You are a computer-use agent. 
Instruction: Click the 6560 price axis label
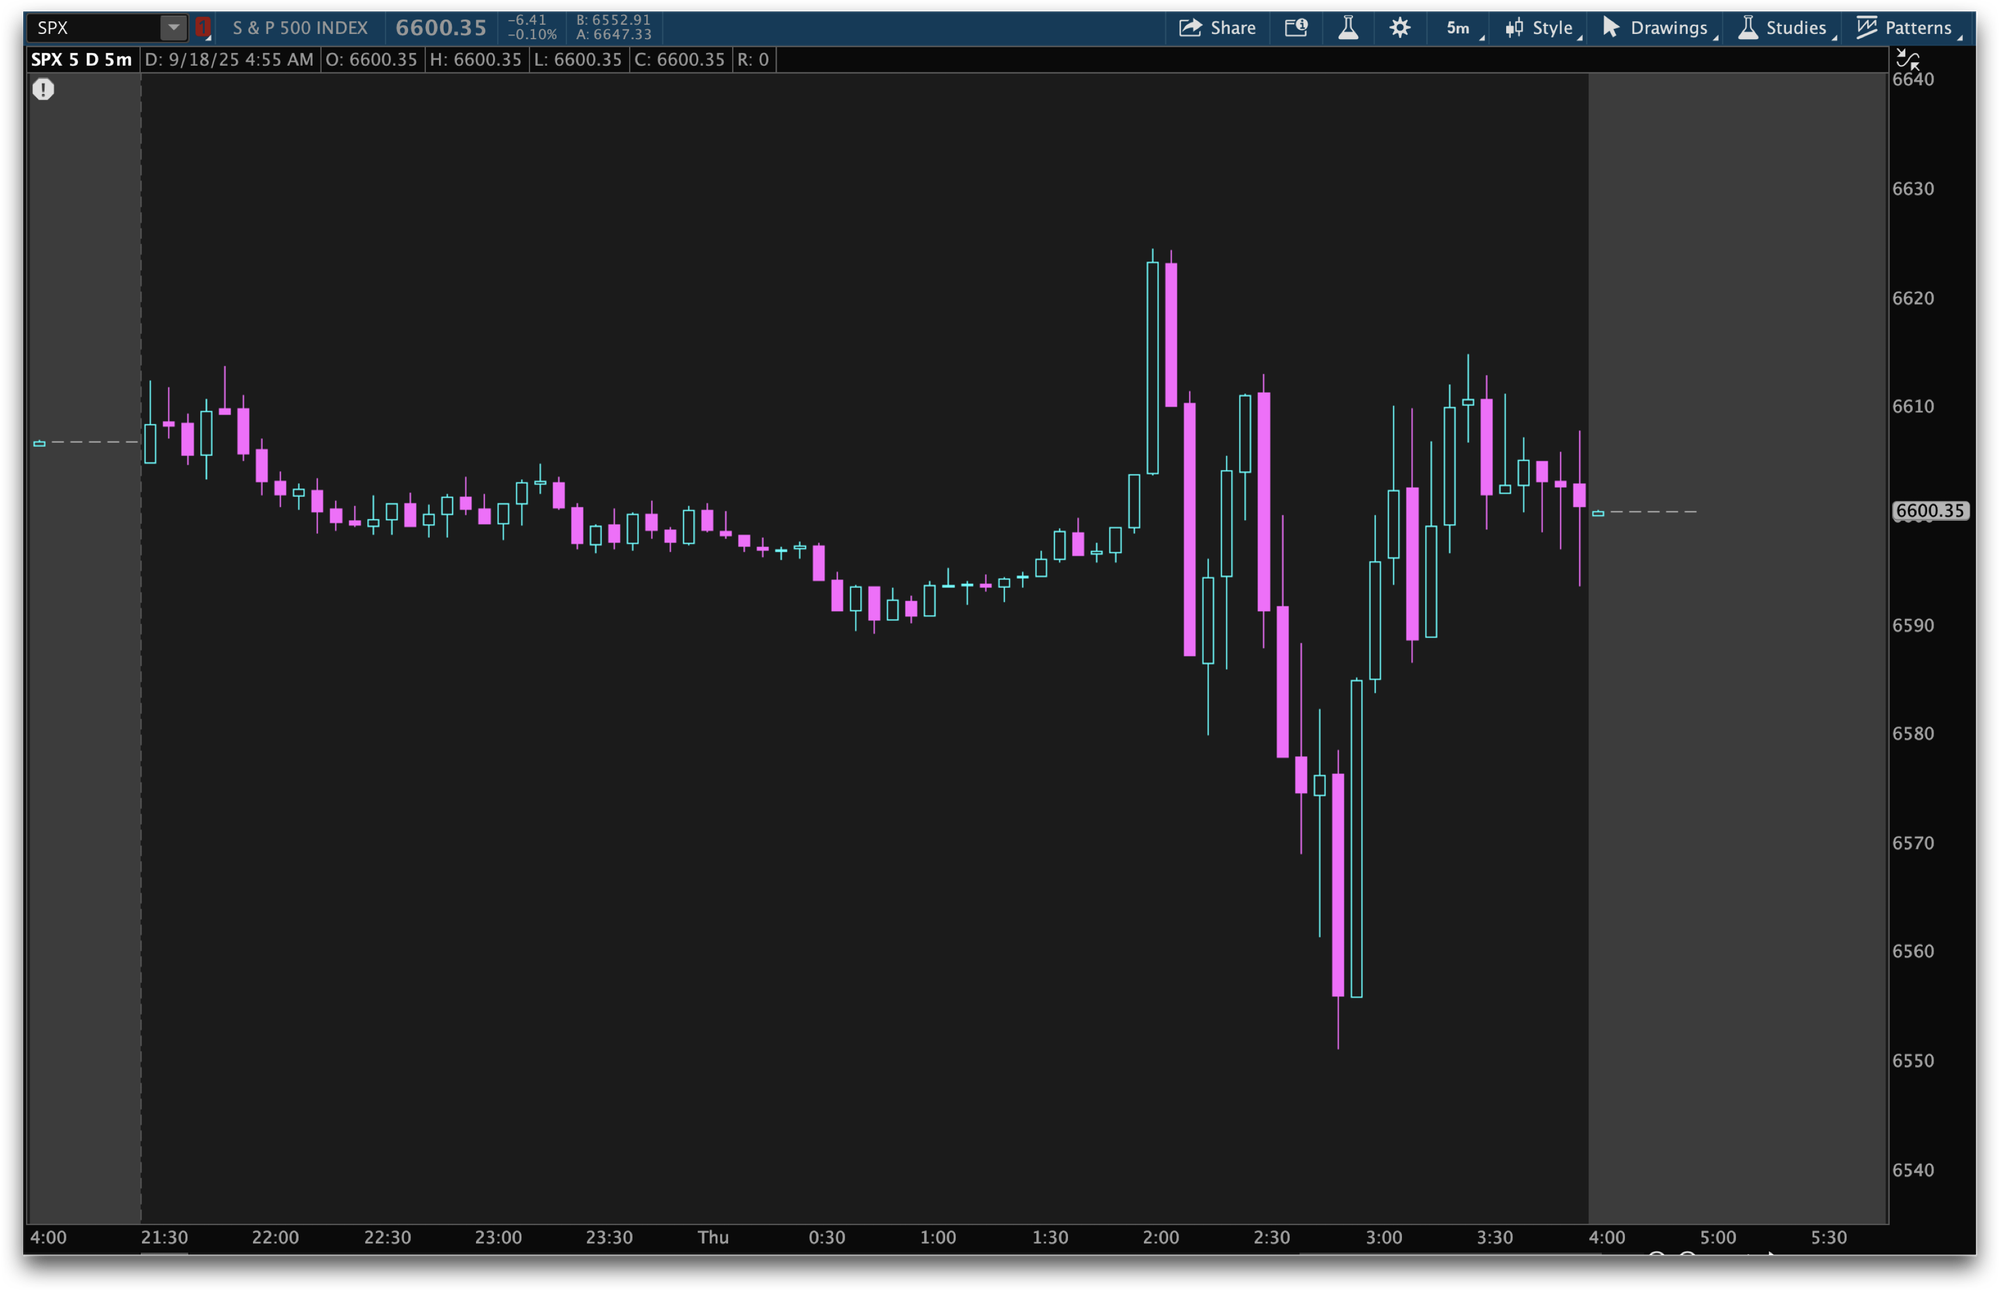[x=1913, y=951]
